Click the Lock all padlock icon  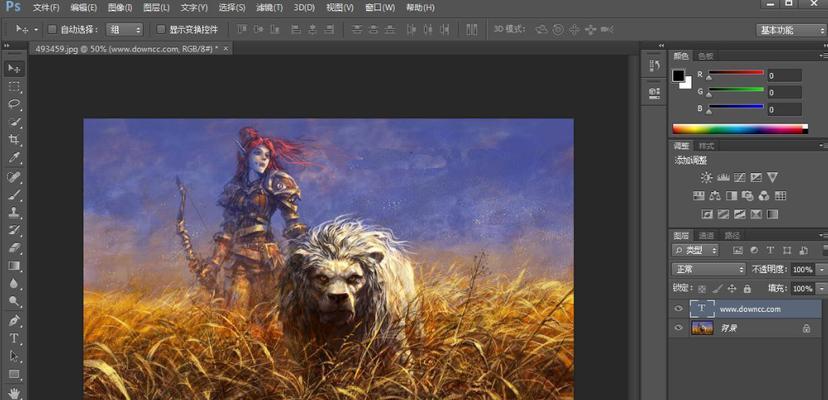pos(747,289)
